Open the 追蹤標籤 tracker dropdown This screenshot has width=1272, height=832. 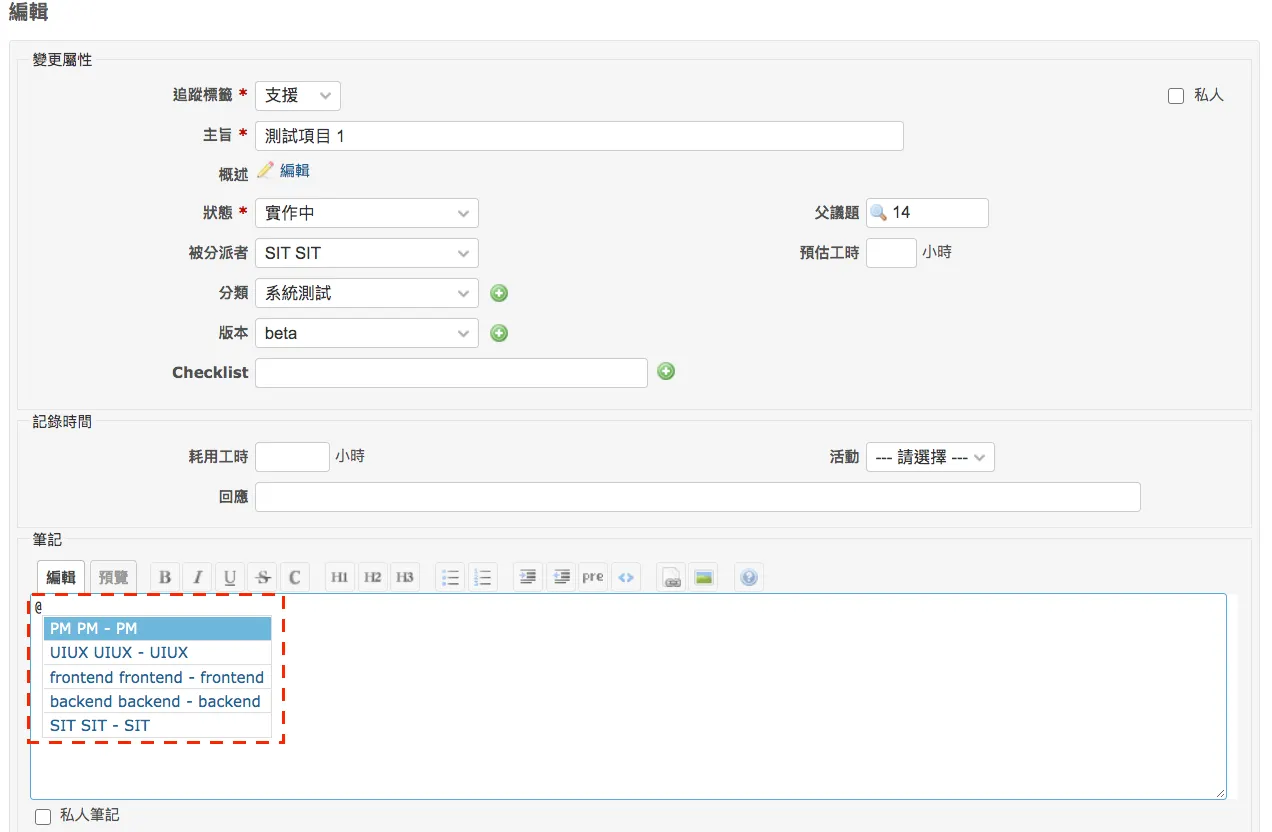click(x=298, y=96)
